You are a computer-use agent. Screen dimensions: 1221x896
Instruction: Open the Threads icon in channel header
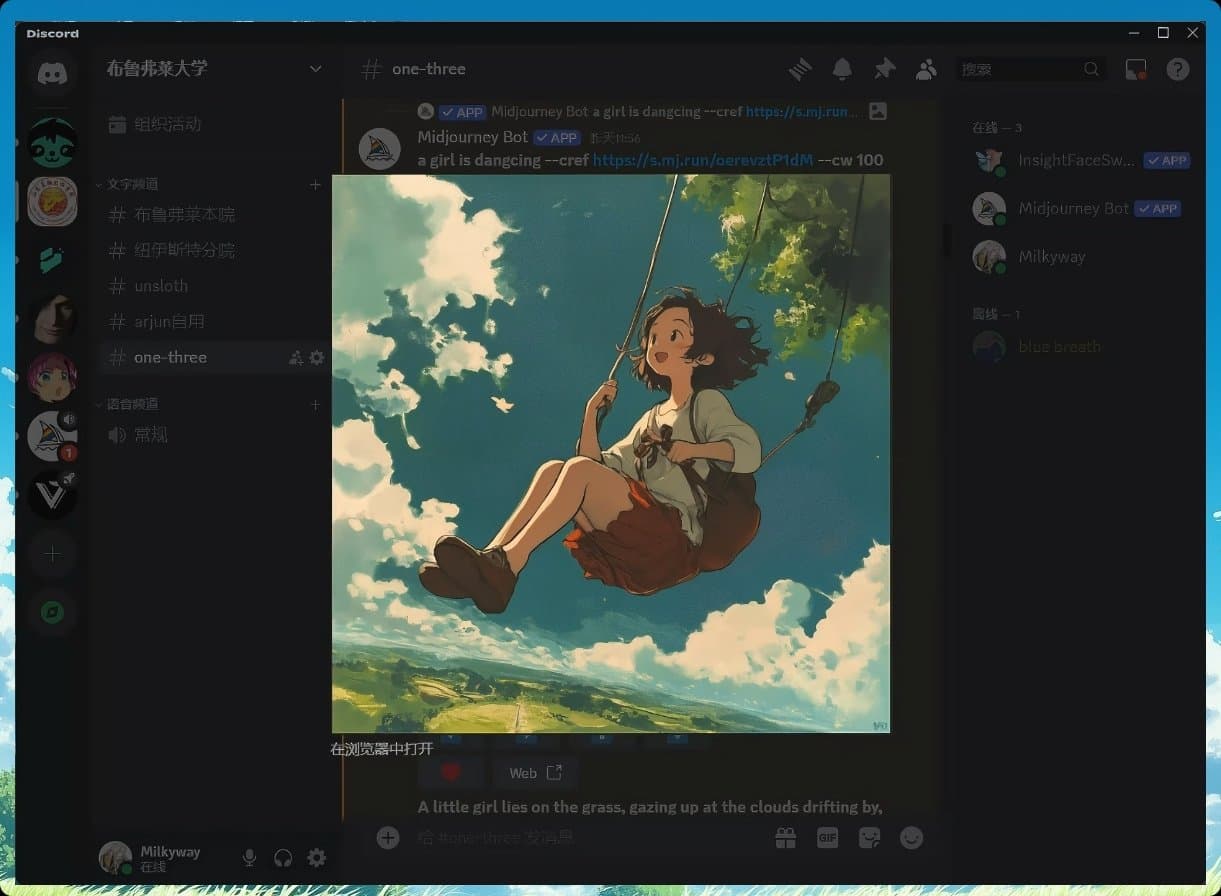click(800, 69)
